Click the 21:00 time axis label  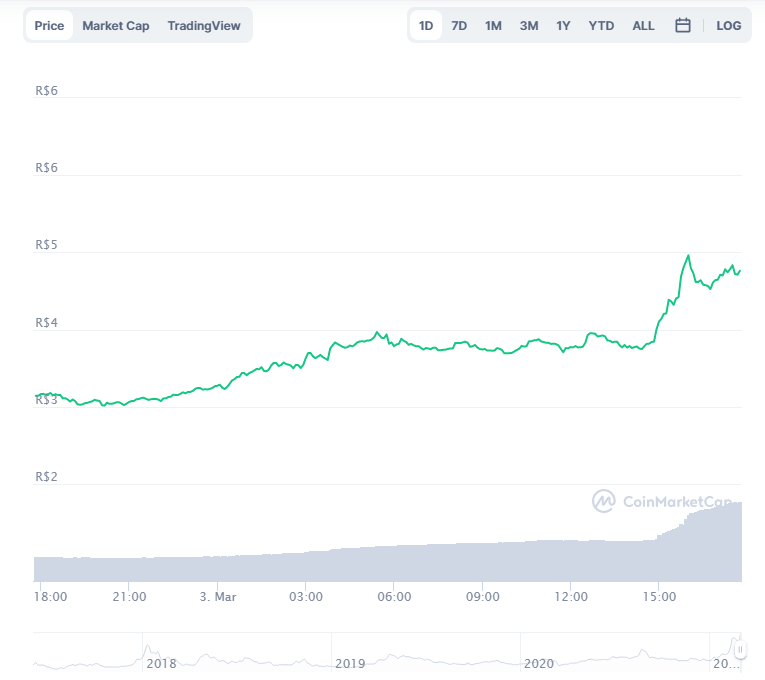point(129,597)
